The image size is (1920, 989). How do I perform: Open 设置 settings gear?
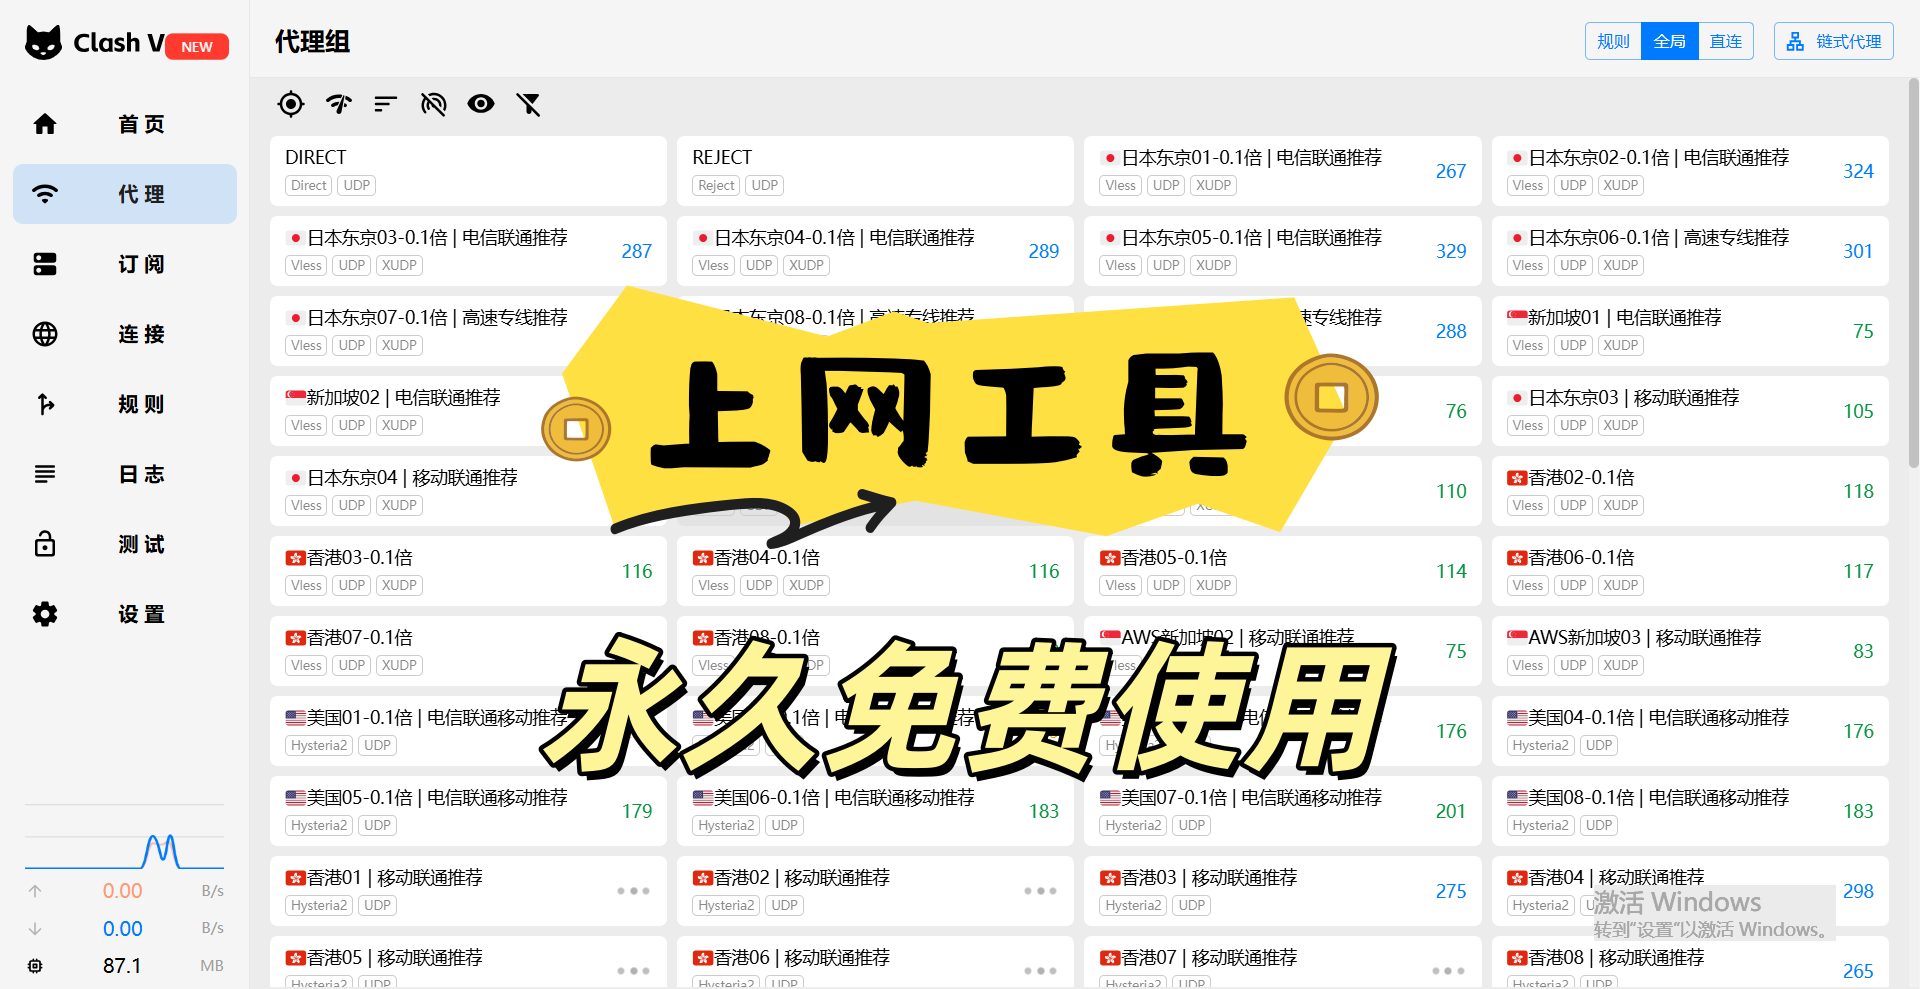pyautogui.click(x=45, y=614)
